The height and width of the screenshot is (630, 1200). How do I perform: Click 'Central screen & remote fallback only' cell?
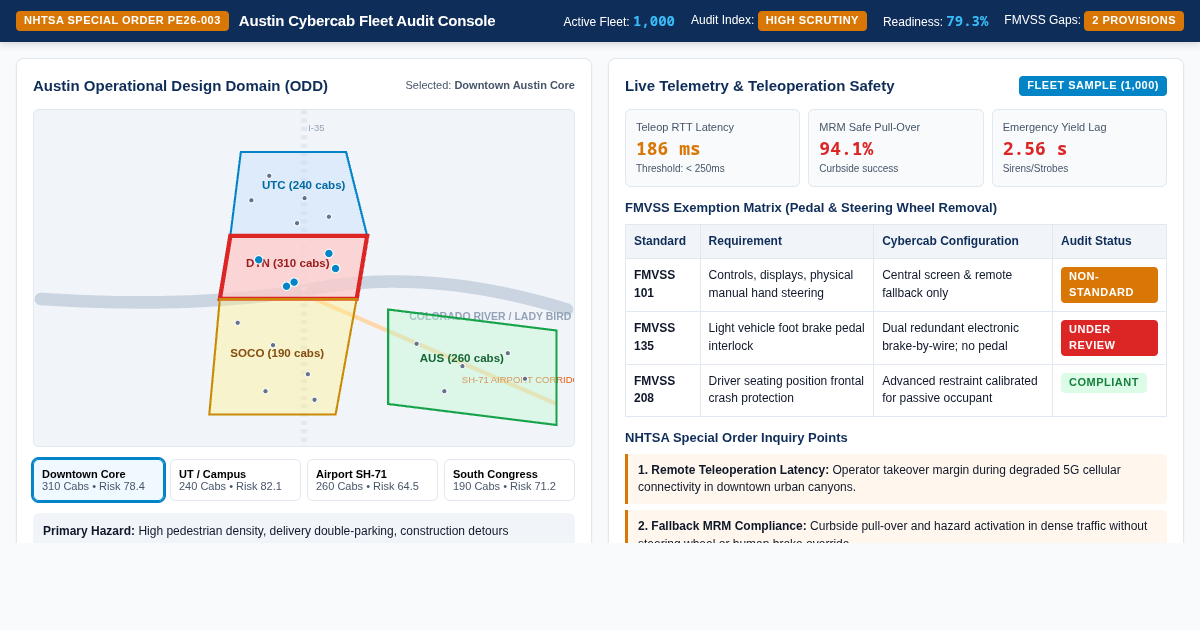coord(963,285)
